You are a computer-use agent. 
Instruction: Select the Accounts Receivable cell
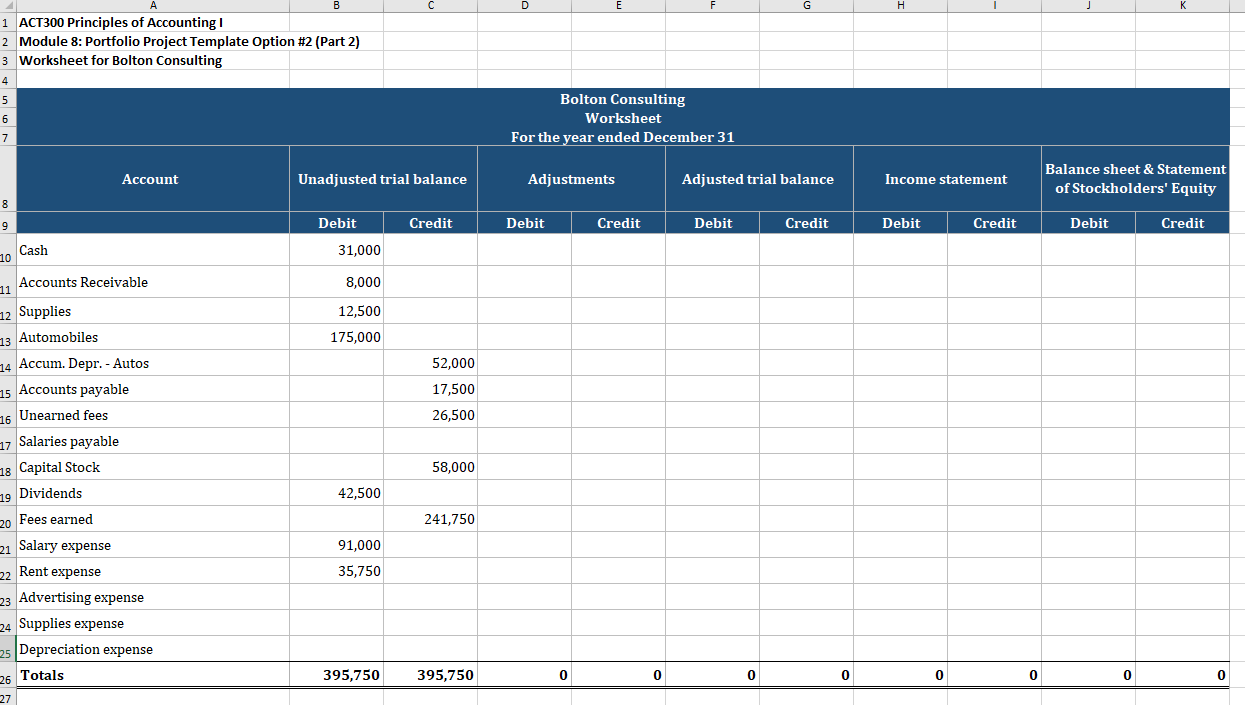coord(152,282)
